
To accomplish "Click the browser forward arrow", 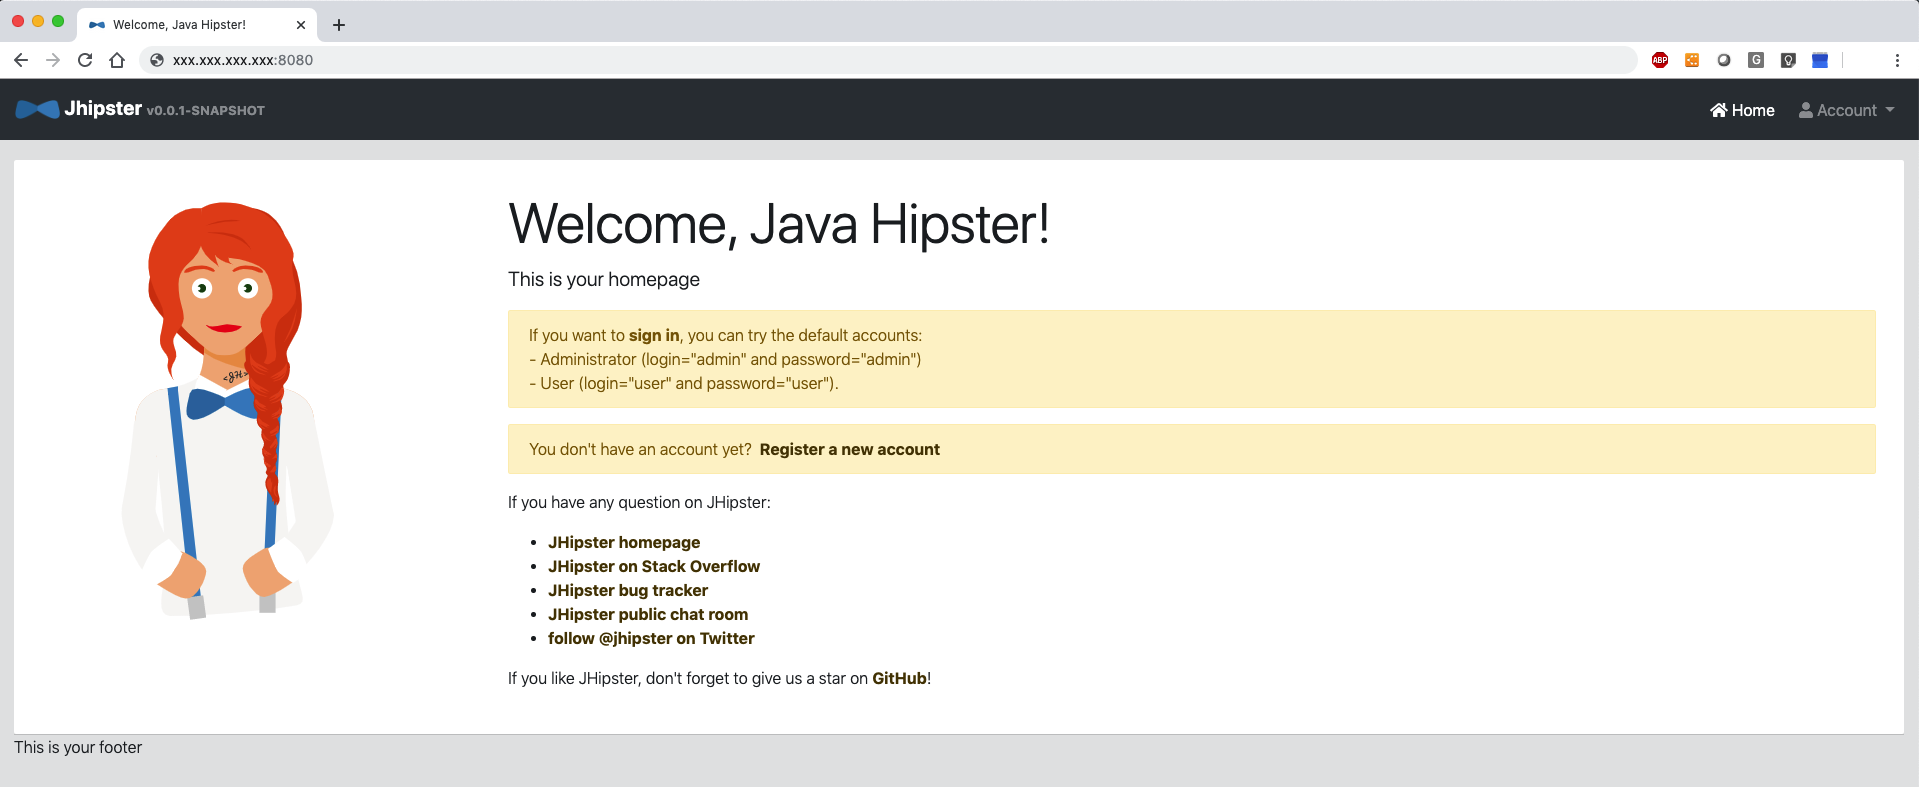I will click(53, 60).
